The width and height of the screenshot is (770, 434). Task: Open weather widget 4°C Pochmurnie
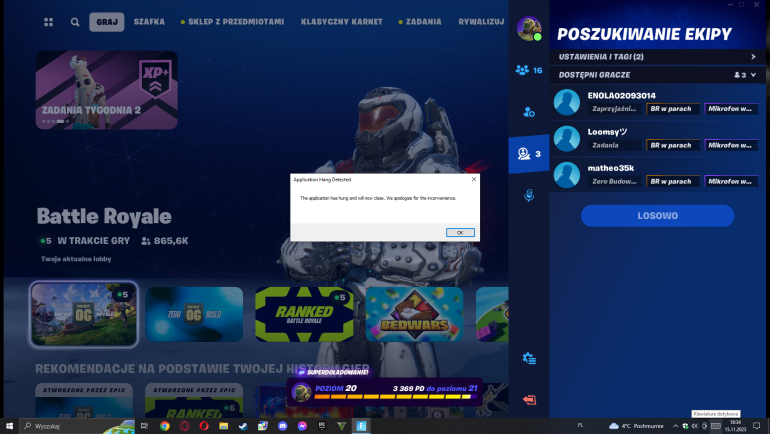point(636,426)
